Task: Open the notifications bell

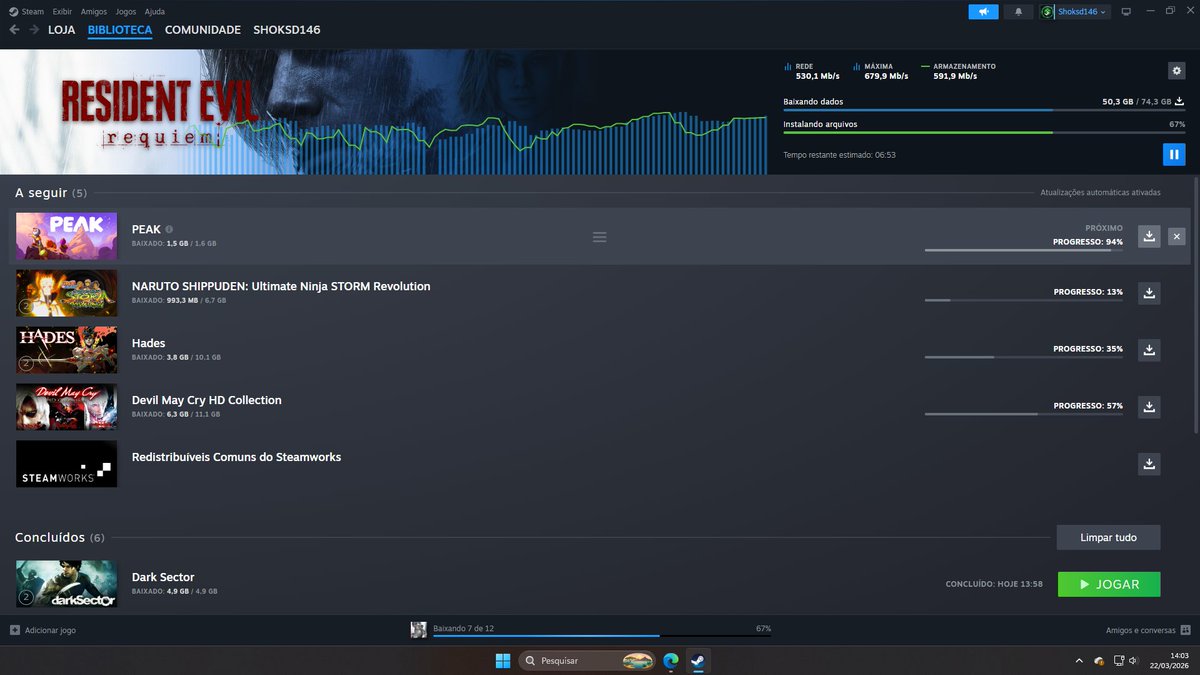Action: pyautogui.click(x=1019, y=11)
